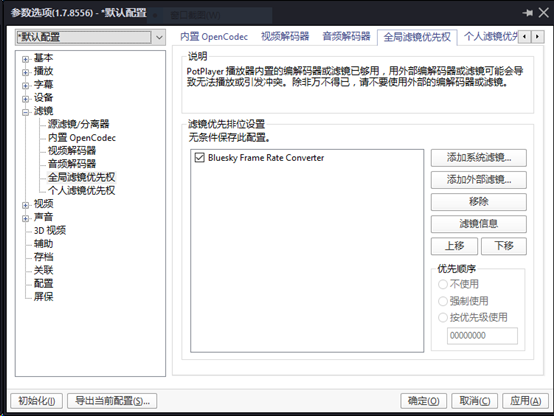Select 存档 in the tree
The image size is (554, 416).
pyautogui.click(x=43, y=257)
